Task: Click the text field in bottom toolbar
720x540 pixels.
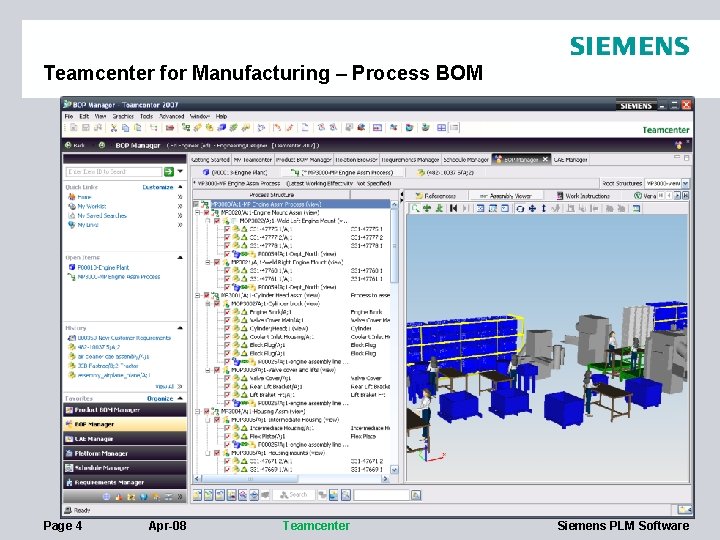Action: coord(381,495)
